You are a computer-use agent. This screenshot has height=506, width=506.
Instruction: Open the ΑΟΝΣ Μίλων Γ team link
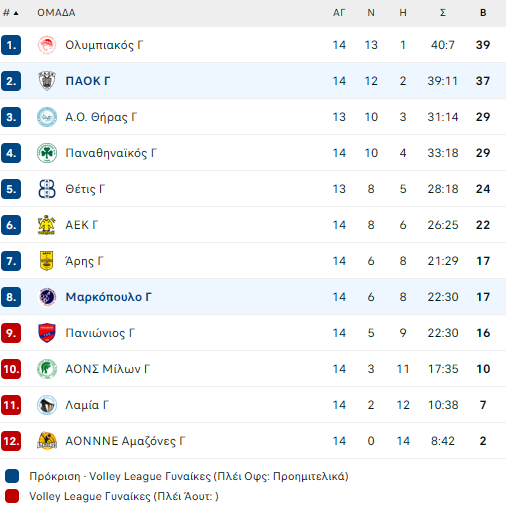[107, 369]
